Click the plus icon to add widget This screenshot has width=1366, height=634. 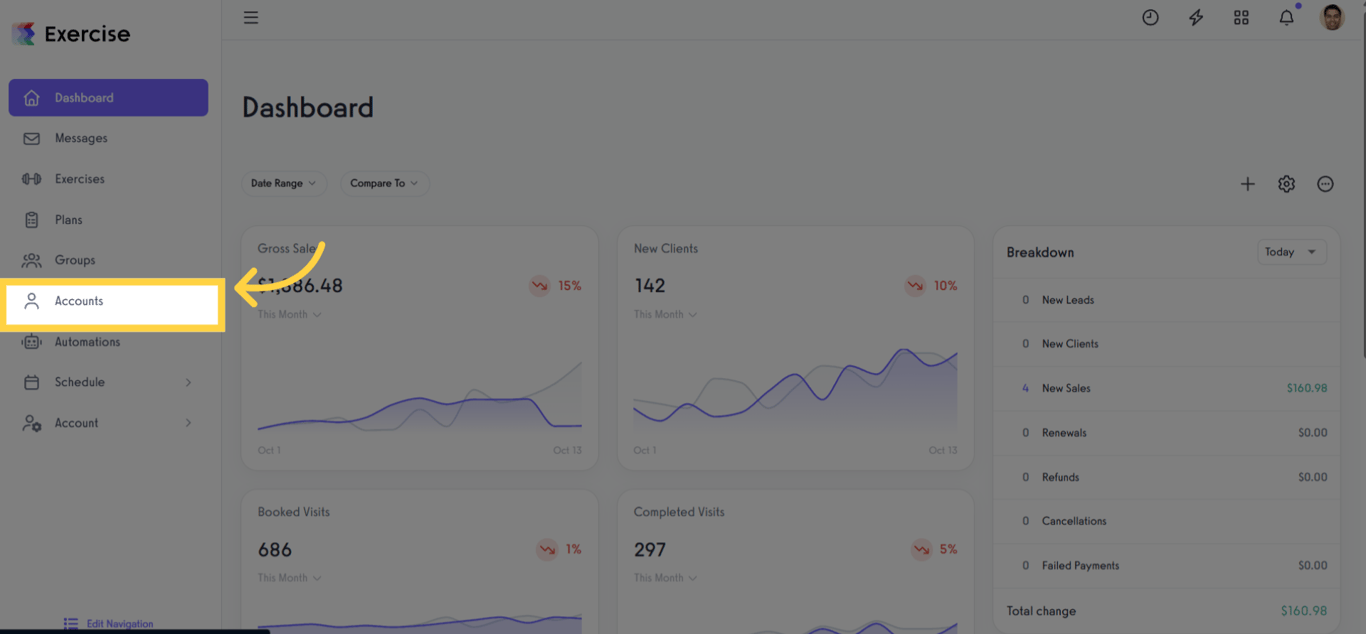pyautogui.click(x=1247, y=184)
